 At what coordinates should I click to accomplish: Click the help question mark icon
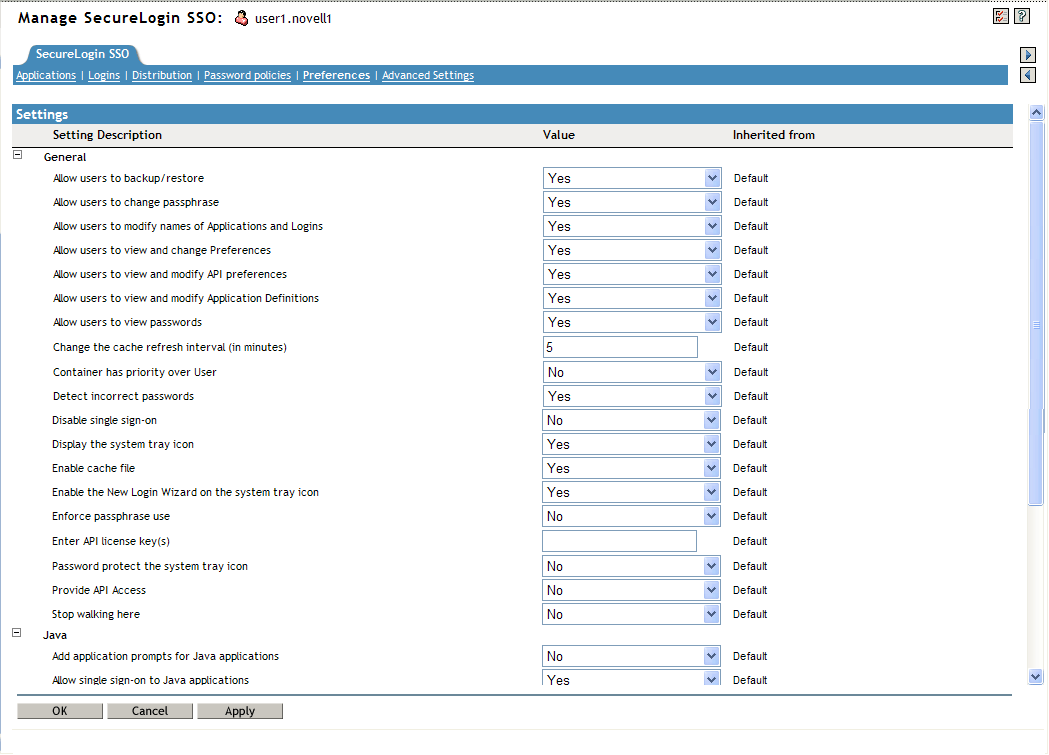(1021, 15)
